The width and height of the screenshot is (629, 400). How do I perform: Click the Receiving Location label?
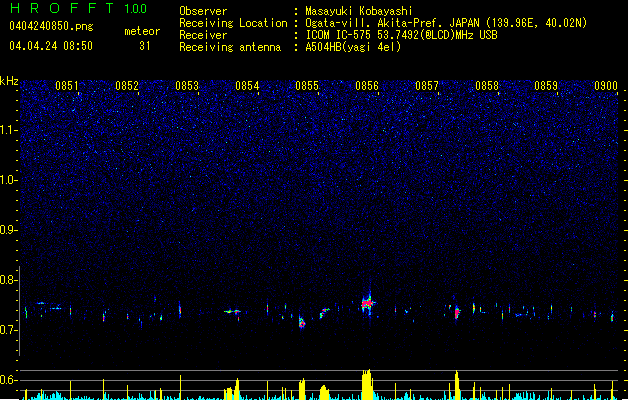point(233,23)
